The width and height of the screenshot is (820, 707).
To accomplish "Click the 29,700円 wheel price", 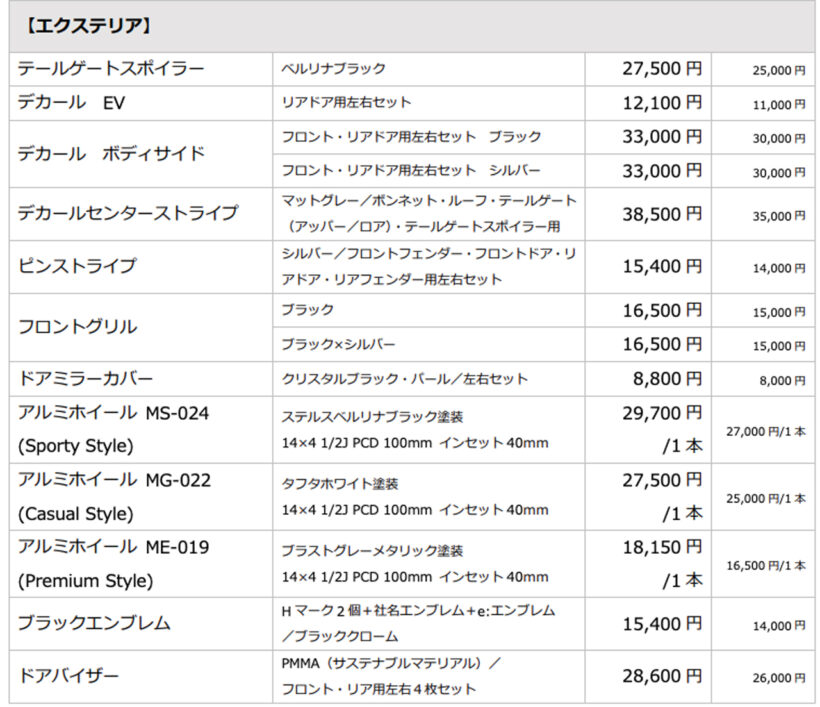I will click(x=661, y=413).
